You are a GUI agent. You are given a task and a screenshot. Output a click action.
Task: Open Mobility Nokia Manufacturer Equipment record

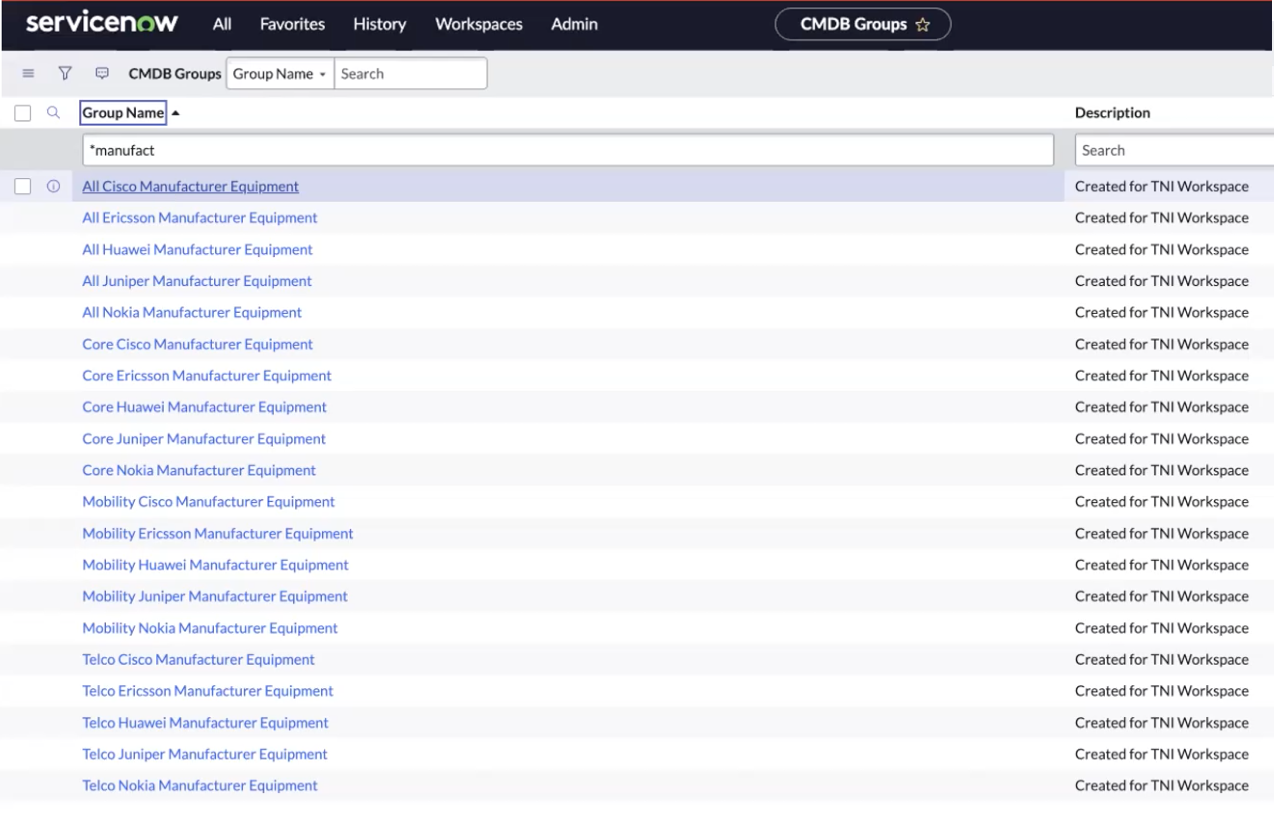pyautogui.click(x=210, y=628)
